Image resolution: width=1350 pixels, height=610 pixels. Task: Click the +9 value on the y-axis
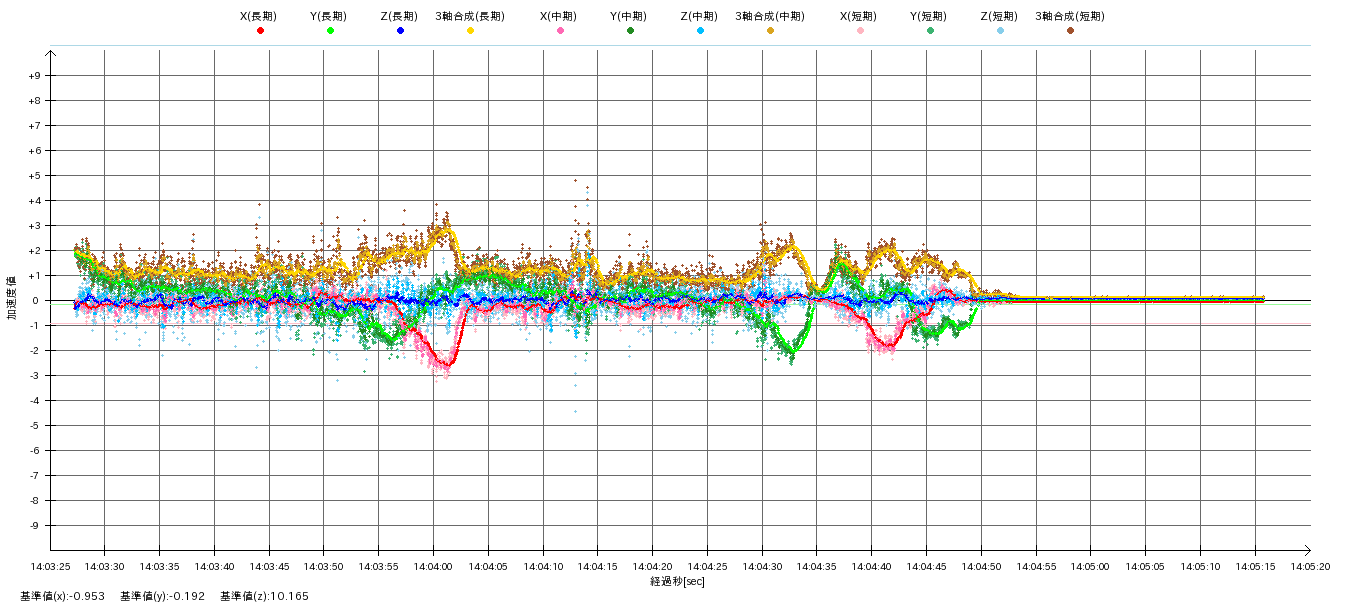point(34,76)
